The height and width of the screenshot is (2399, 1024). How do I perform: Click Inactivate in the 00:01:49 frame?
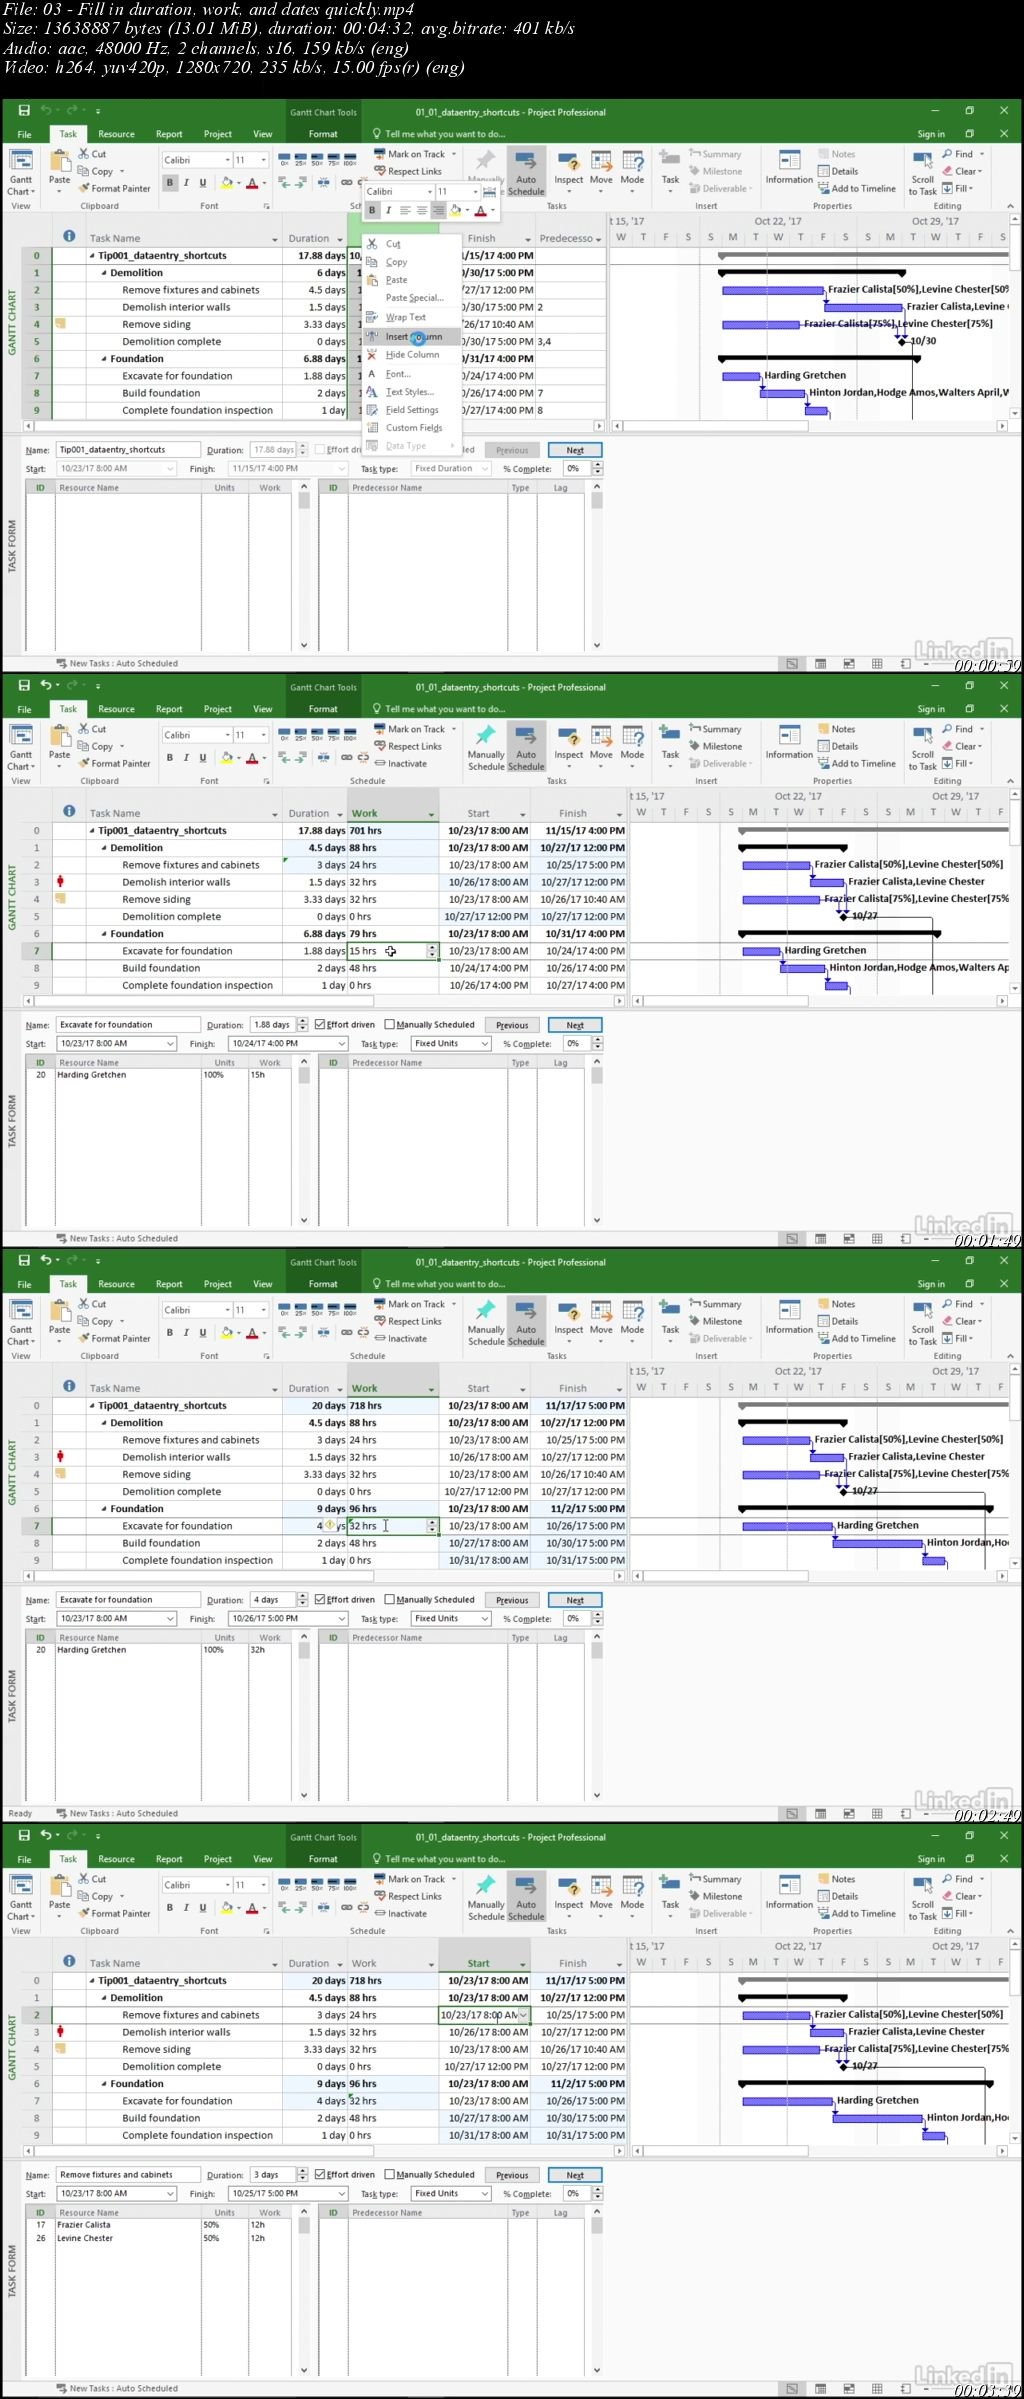click(400, 763)
